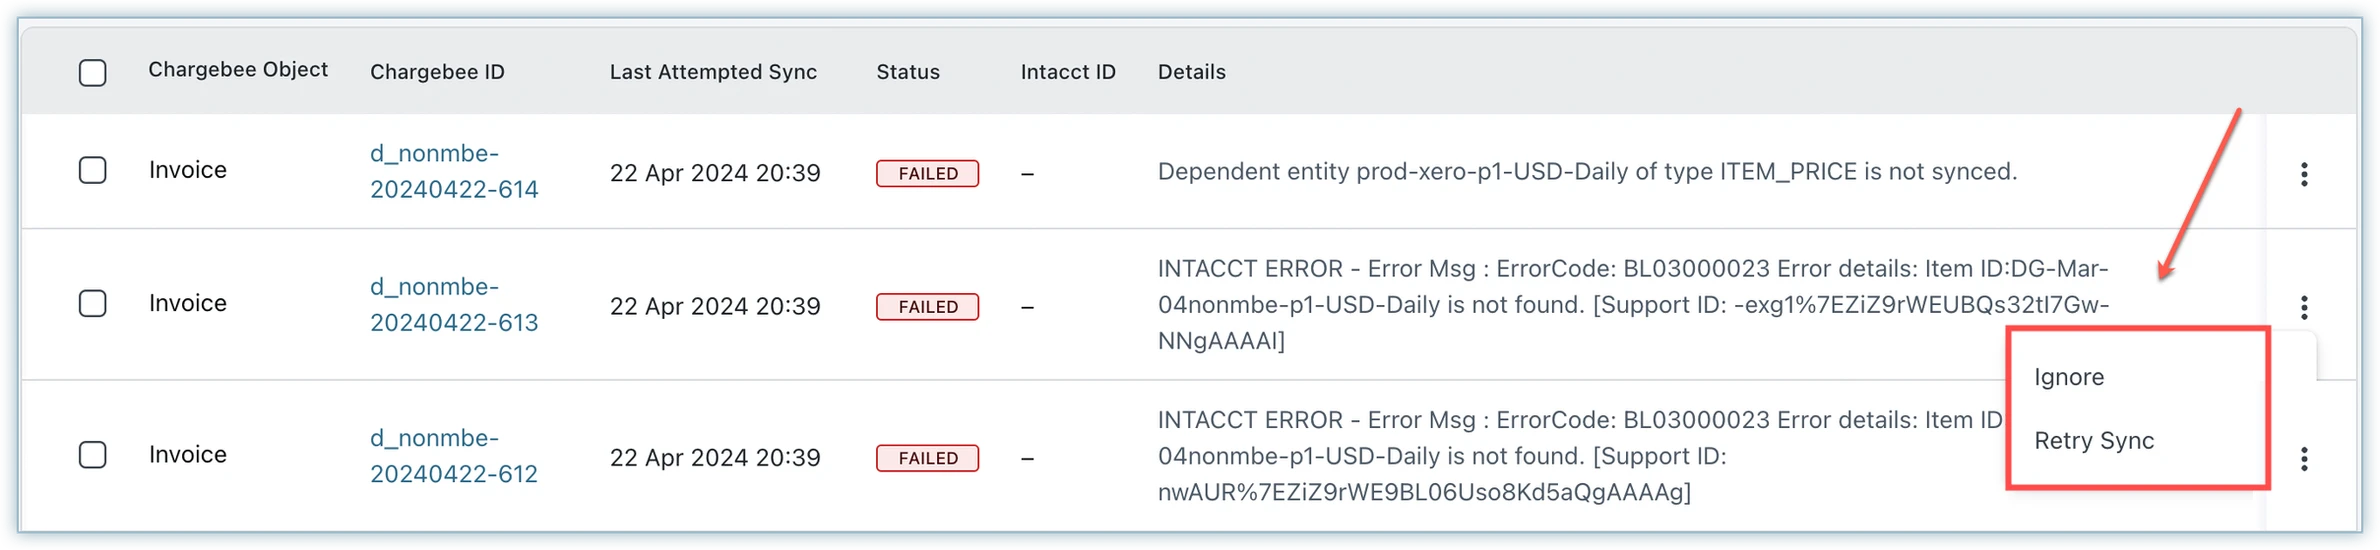Check the box for invoice d_nonmbe-20240422-614
Screen dimensions: 2380x550
pos(93,170)
